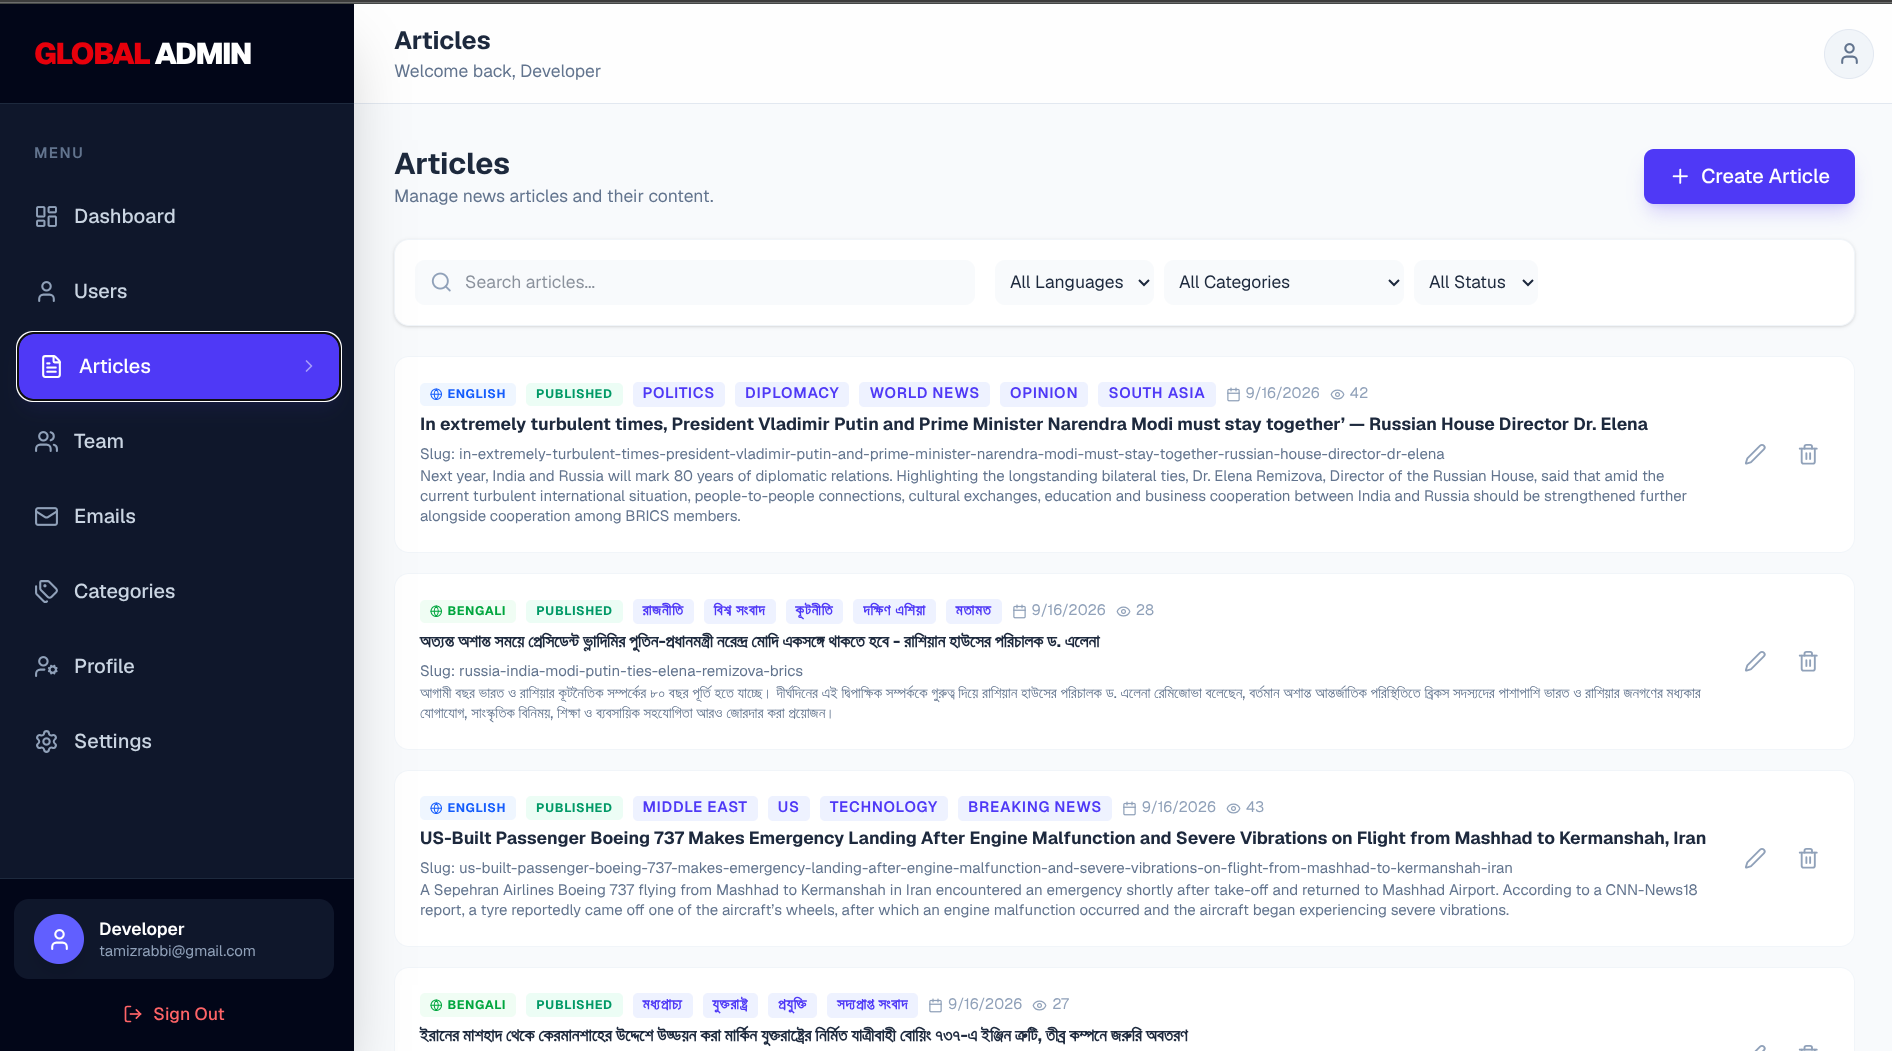Image resolution: width=1892 pixels, height=1051 pixels.
Task: Expand the Articles chevron arrow
Action: point(309,366)
